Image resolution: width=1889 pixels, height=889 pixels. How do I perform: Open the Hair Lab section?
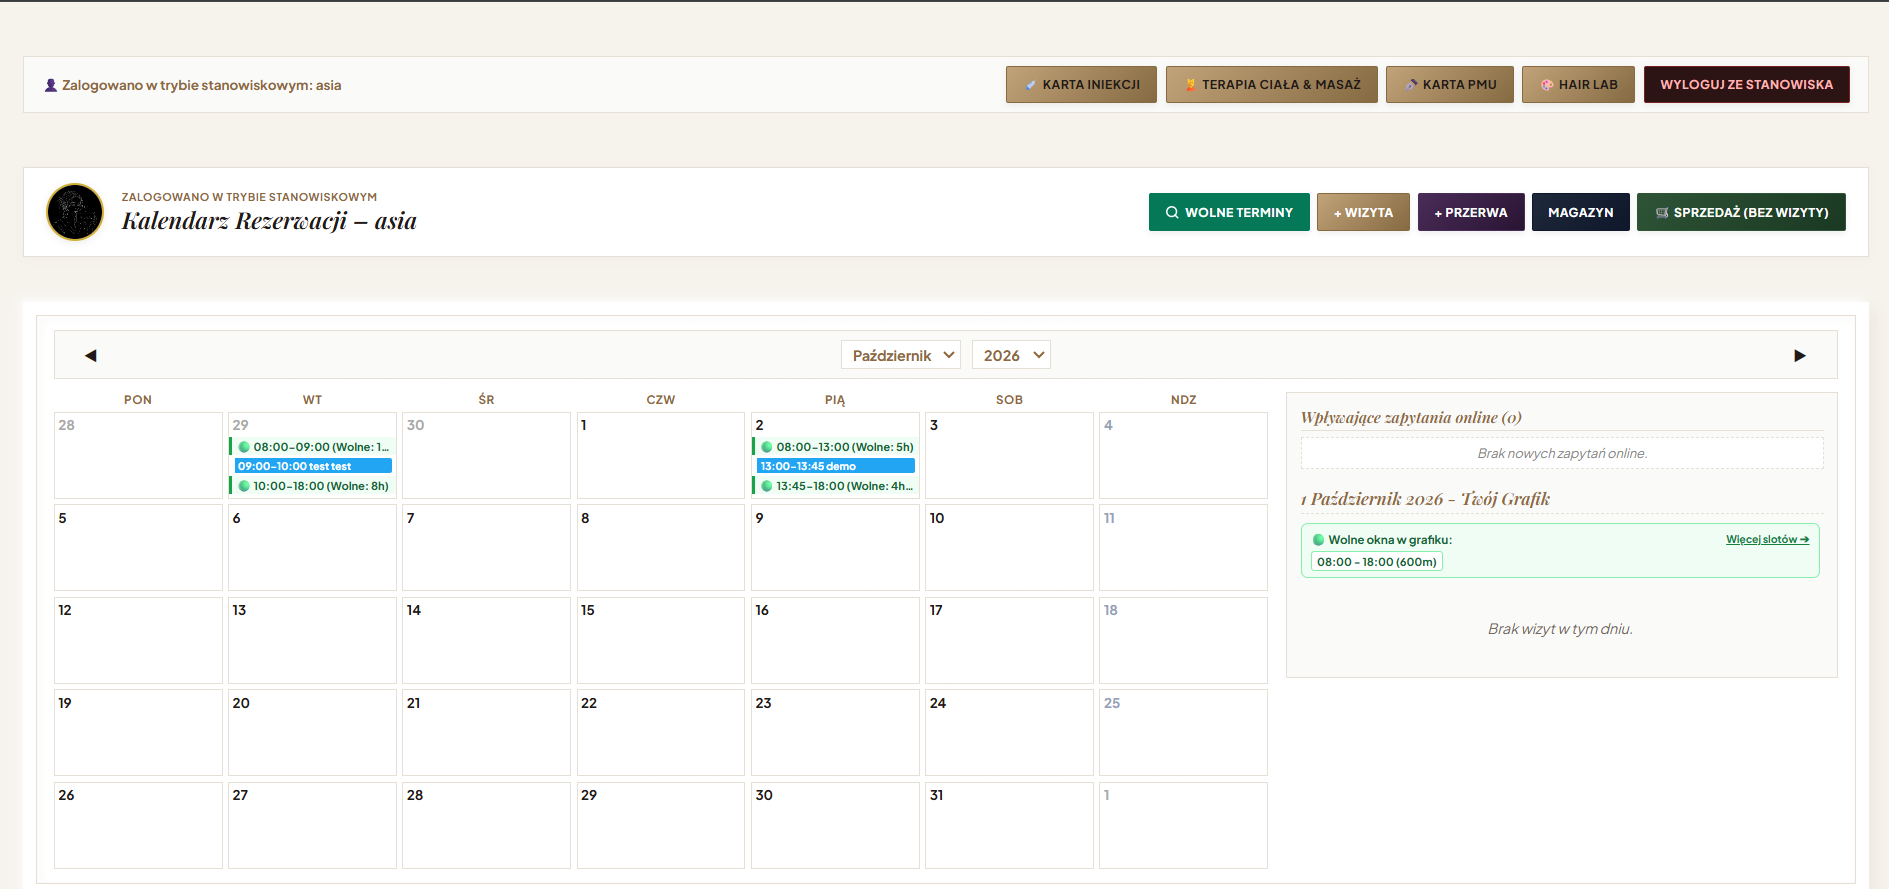pyautogui.click(x=1578, y=85)
